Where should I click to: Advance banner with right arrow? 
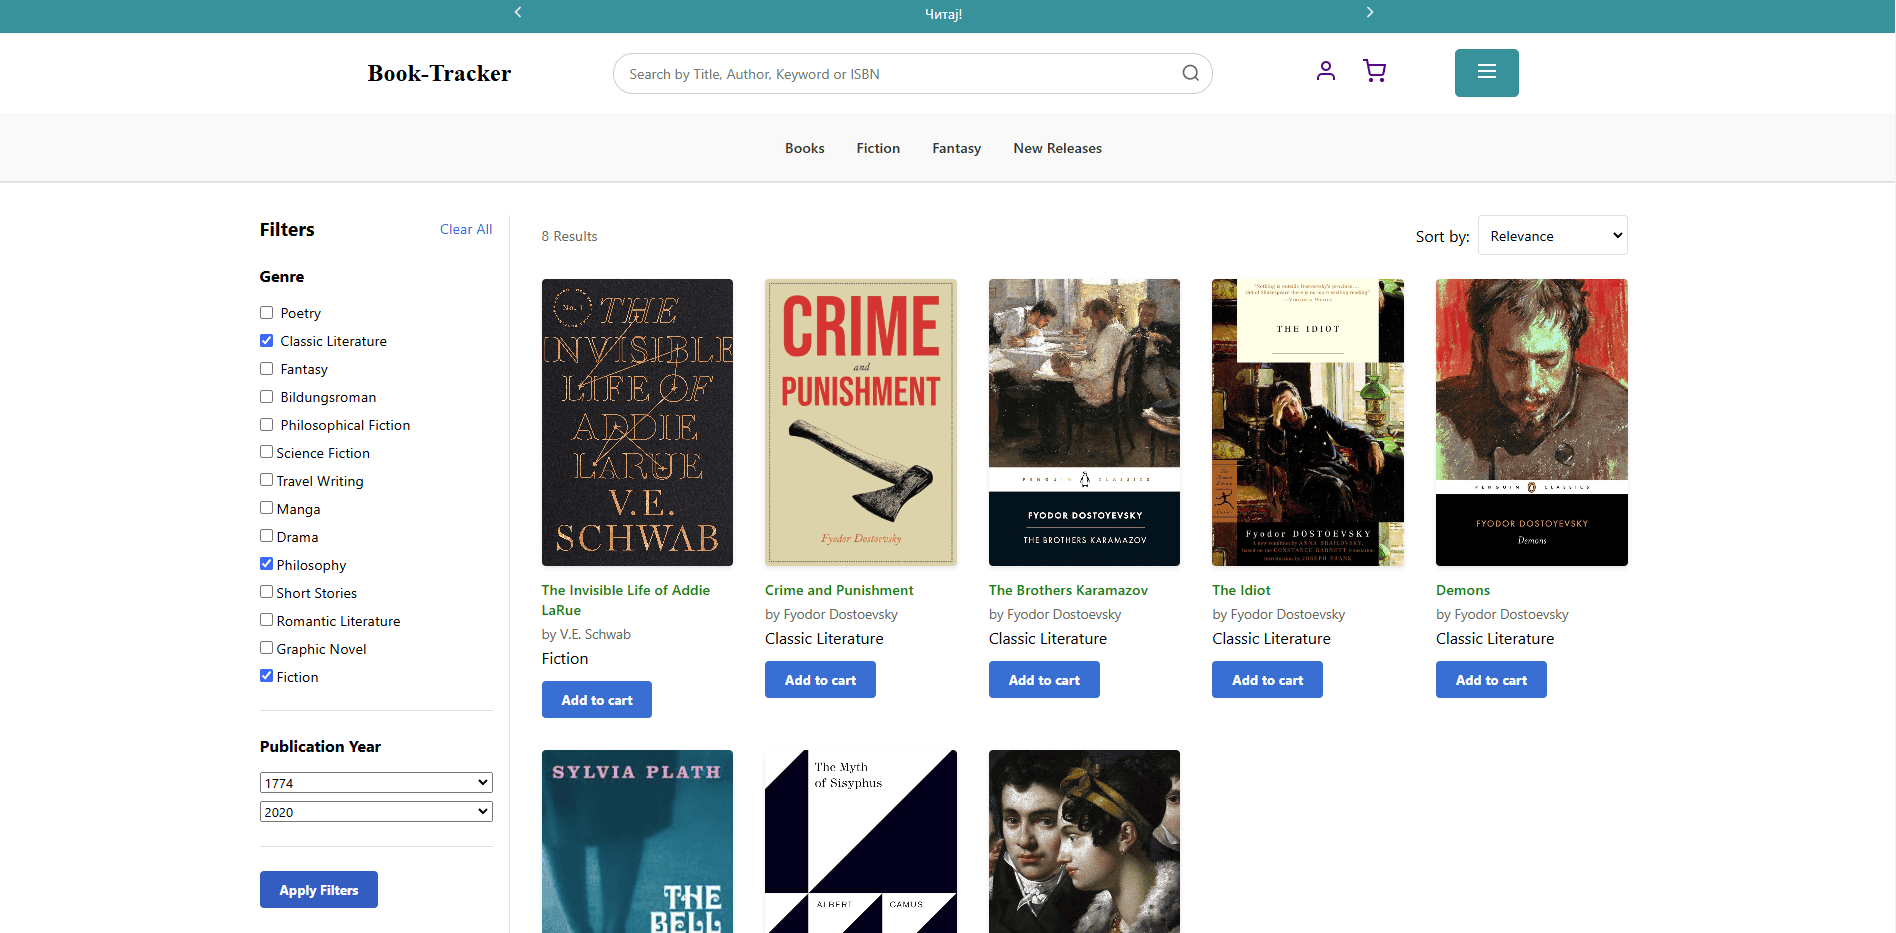click(1369, 13)
